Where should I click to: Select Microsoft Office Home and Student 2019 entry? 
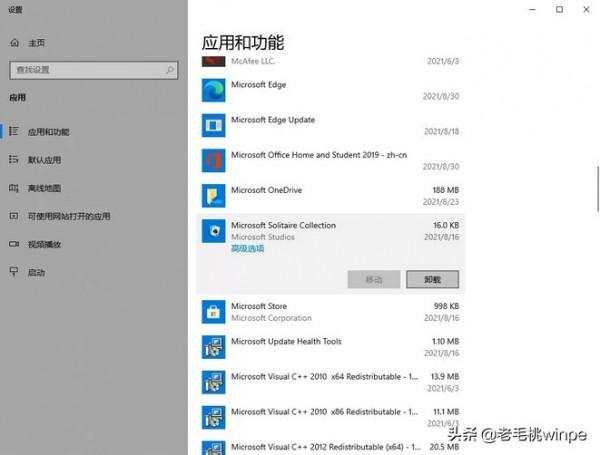point(319,155)
